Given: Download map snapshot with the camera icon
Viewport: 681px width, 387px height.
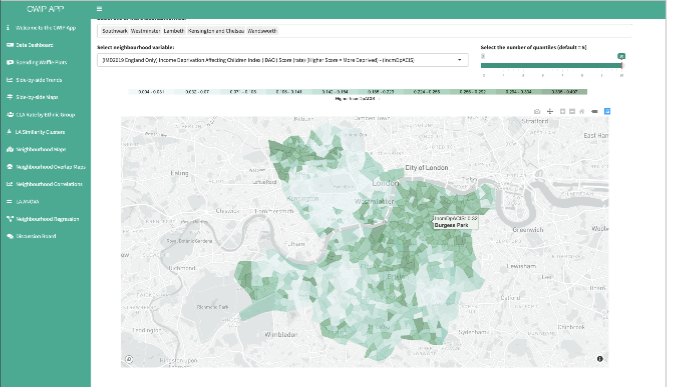Looking at the screenshot, I should [537, 112].
